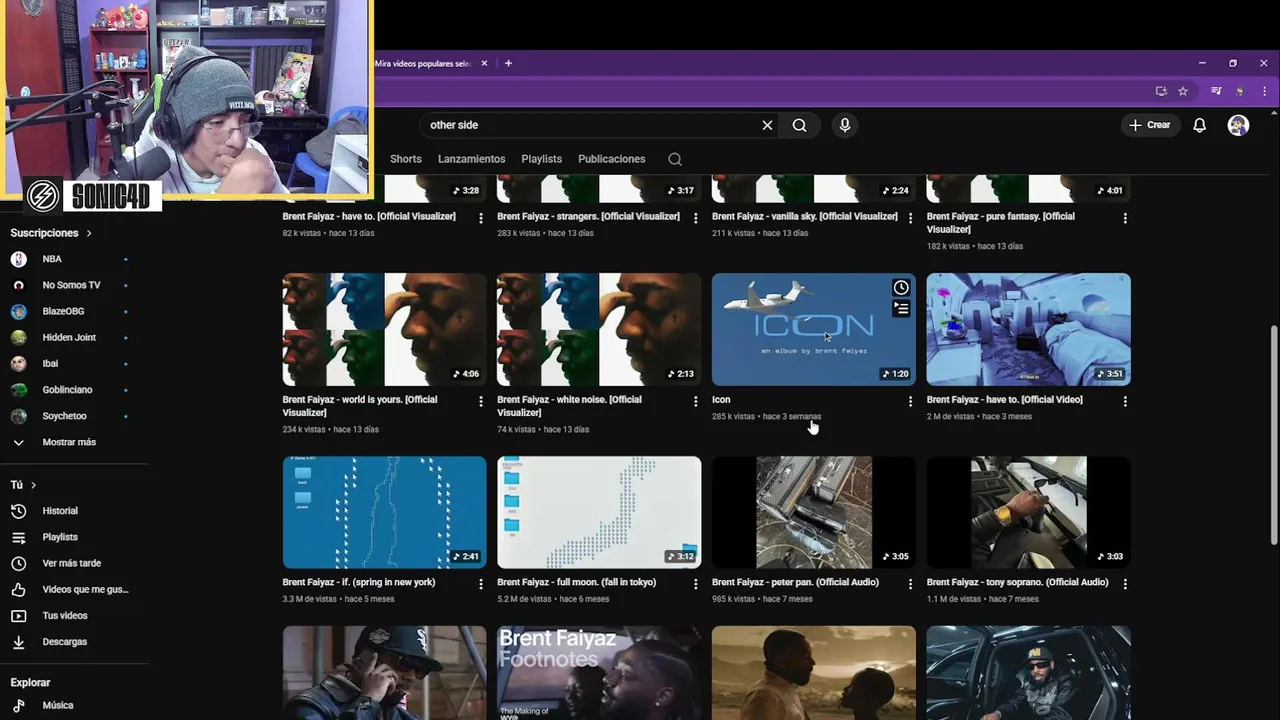Open options for 'white noise.' video
The image size is (1280, 720).
click(696, 401)
